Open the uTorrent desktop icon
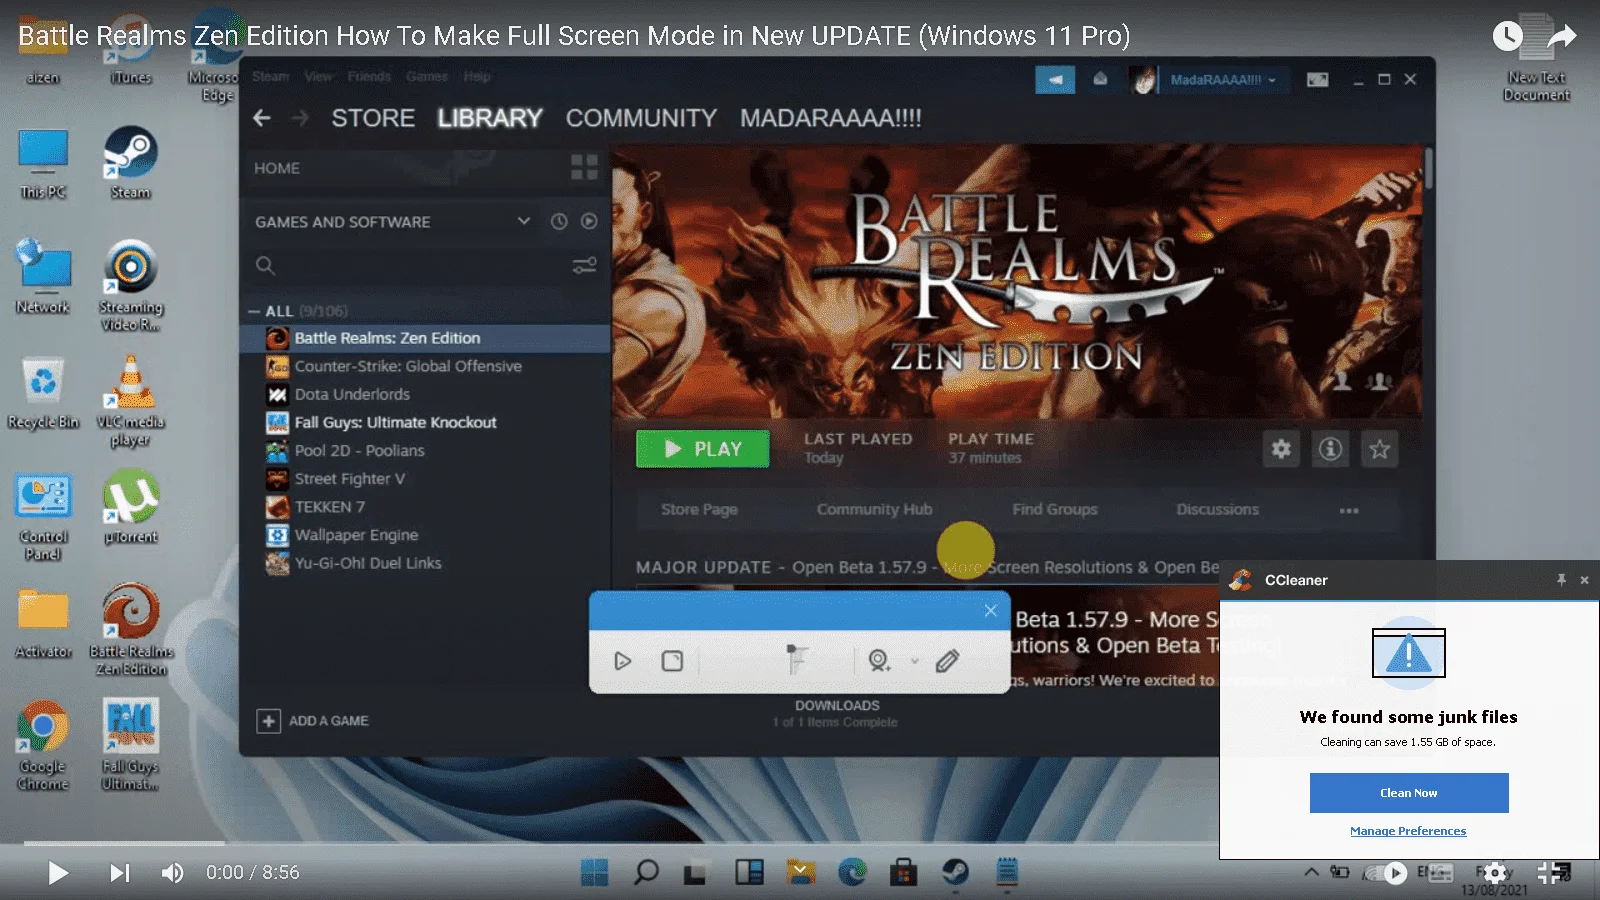The image size is (1600, 900). pos(131,507)
